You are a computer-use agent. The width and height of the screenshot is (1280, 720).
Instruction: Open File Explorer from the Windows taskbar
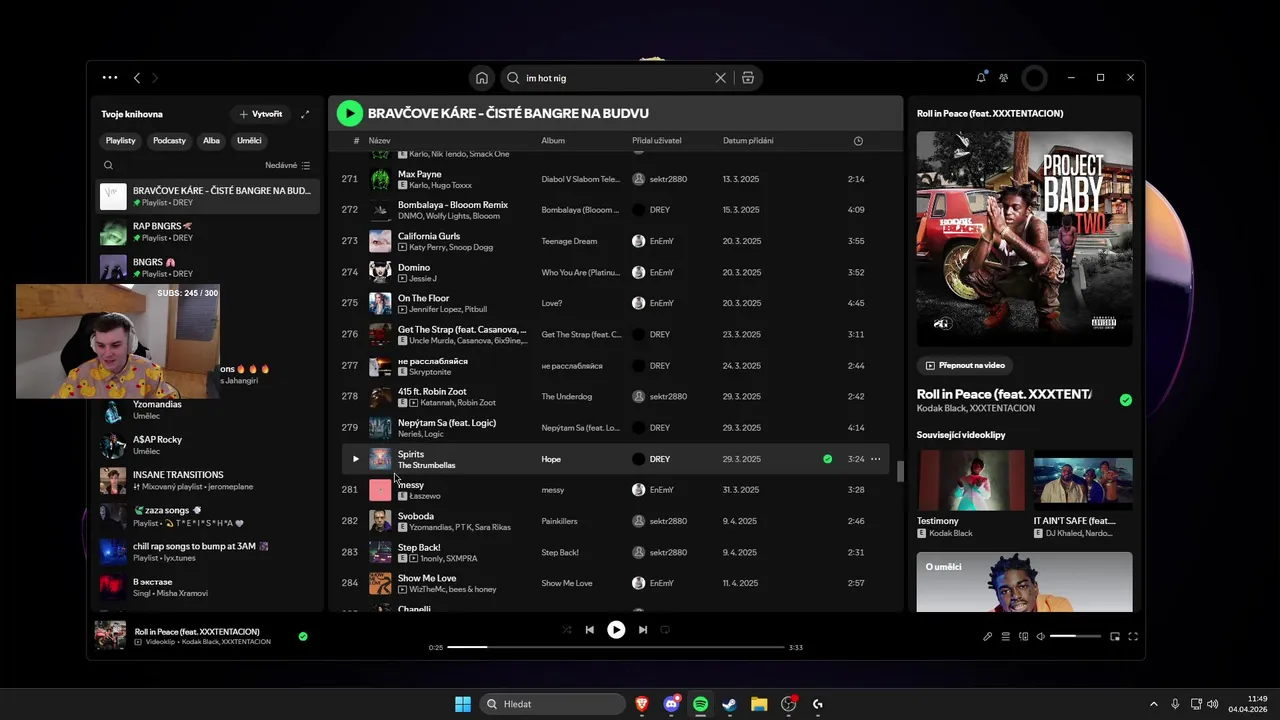click(x=759, y=704)
